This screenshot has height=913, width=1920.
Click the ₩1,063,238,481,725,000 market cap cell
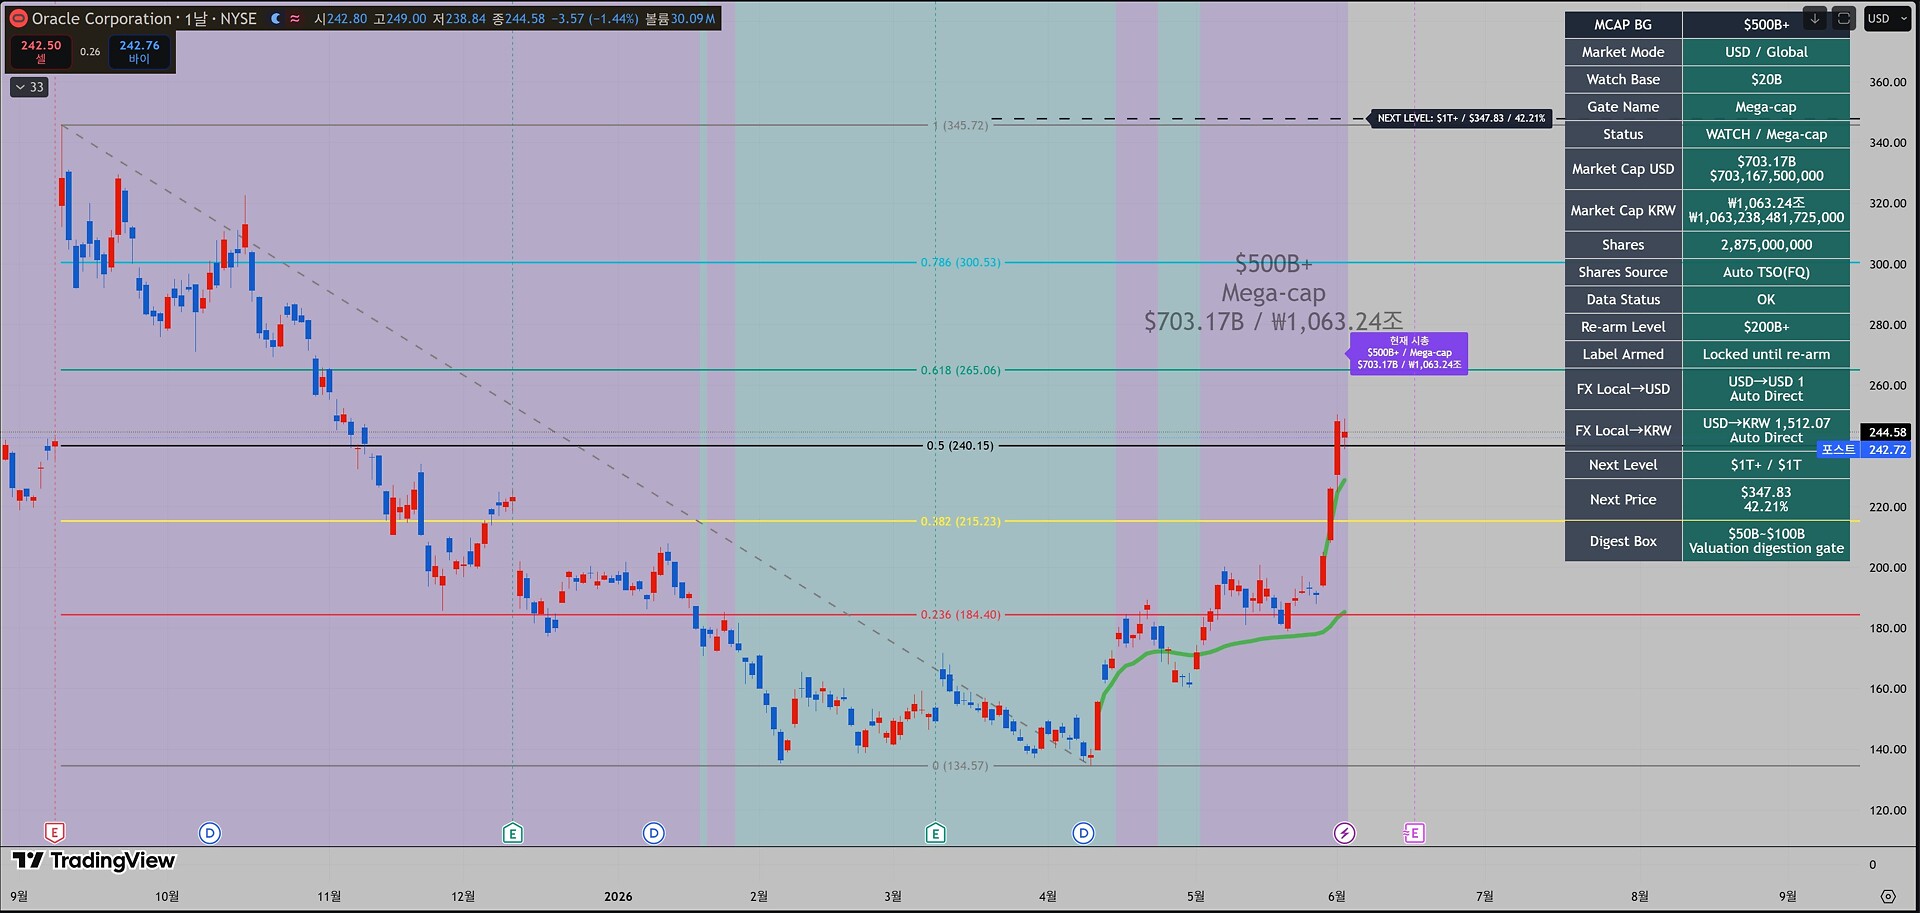click(x=1766, y=210)
